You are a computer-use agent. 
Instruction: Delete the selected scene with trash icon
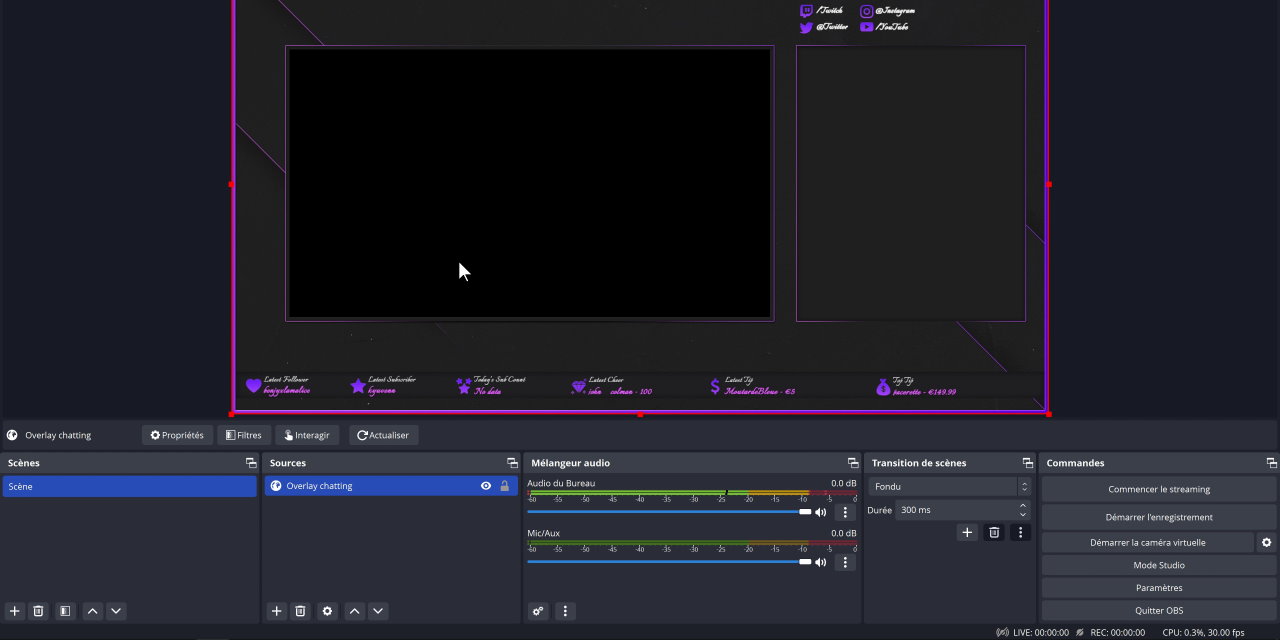coord(38,611)
